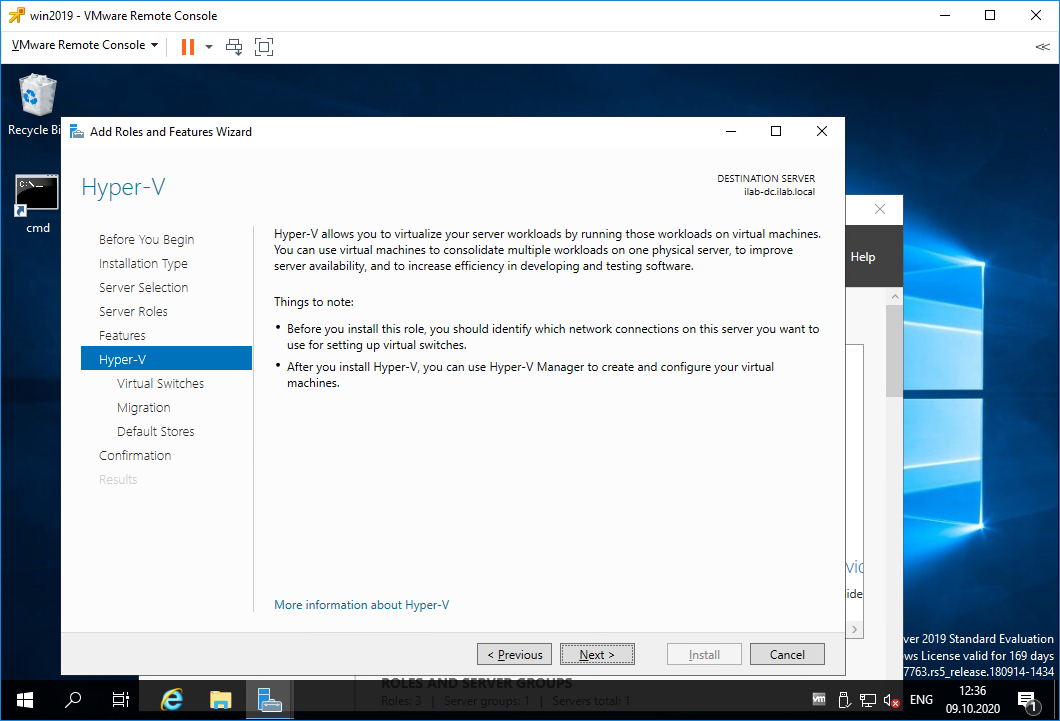
Task: Open network status tray icon
Action: click(867, 700)
